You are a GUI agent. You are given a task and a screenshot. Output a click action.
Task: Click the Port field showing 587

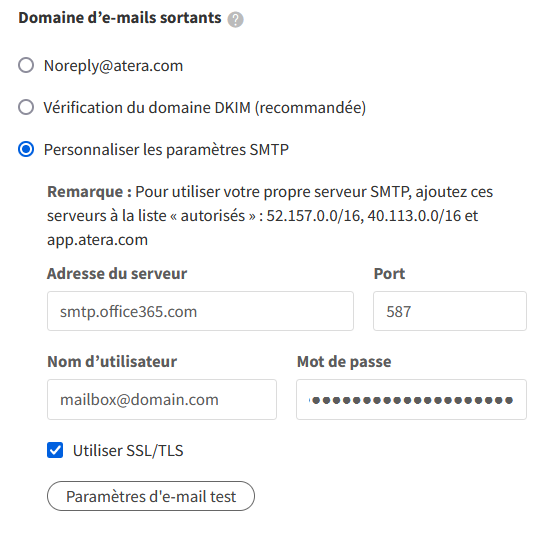[x=450, y=311]
